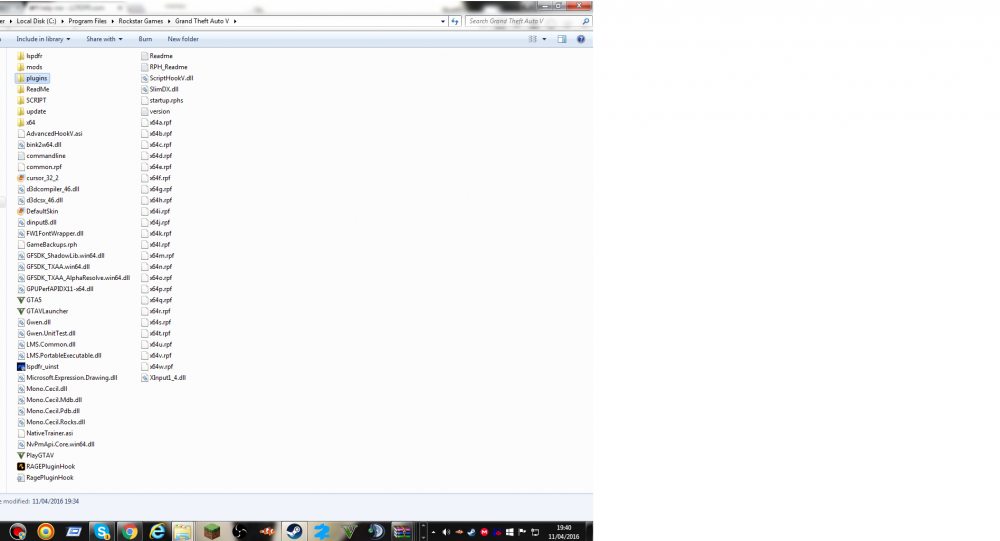This screenshot has height=541, width=1000.
Task: Open the Include in library dropdown
Action: click(x=43, y=39)
